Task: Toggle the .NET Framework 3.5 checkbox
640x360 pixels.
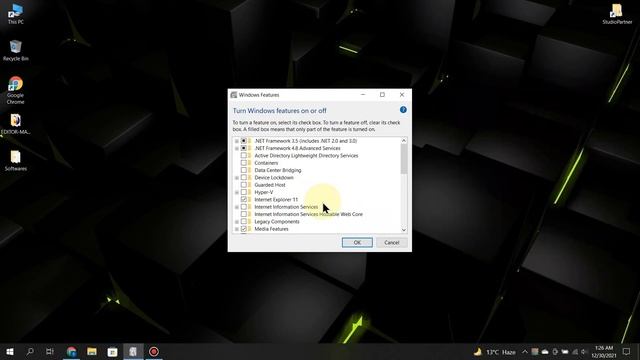Action: tap(244, 141)
